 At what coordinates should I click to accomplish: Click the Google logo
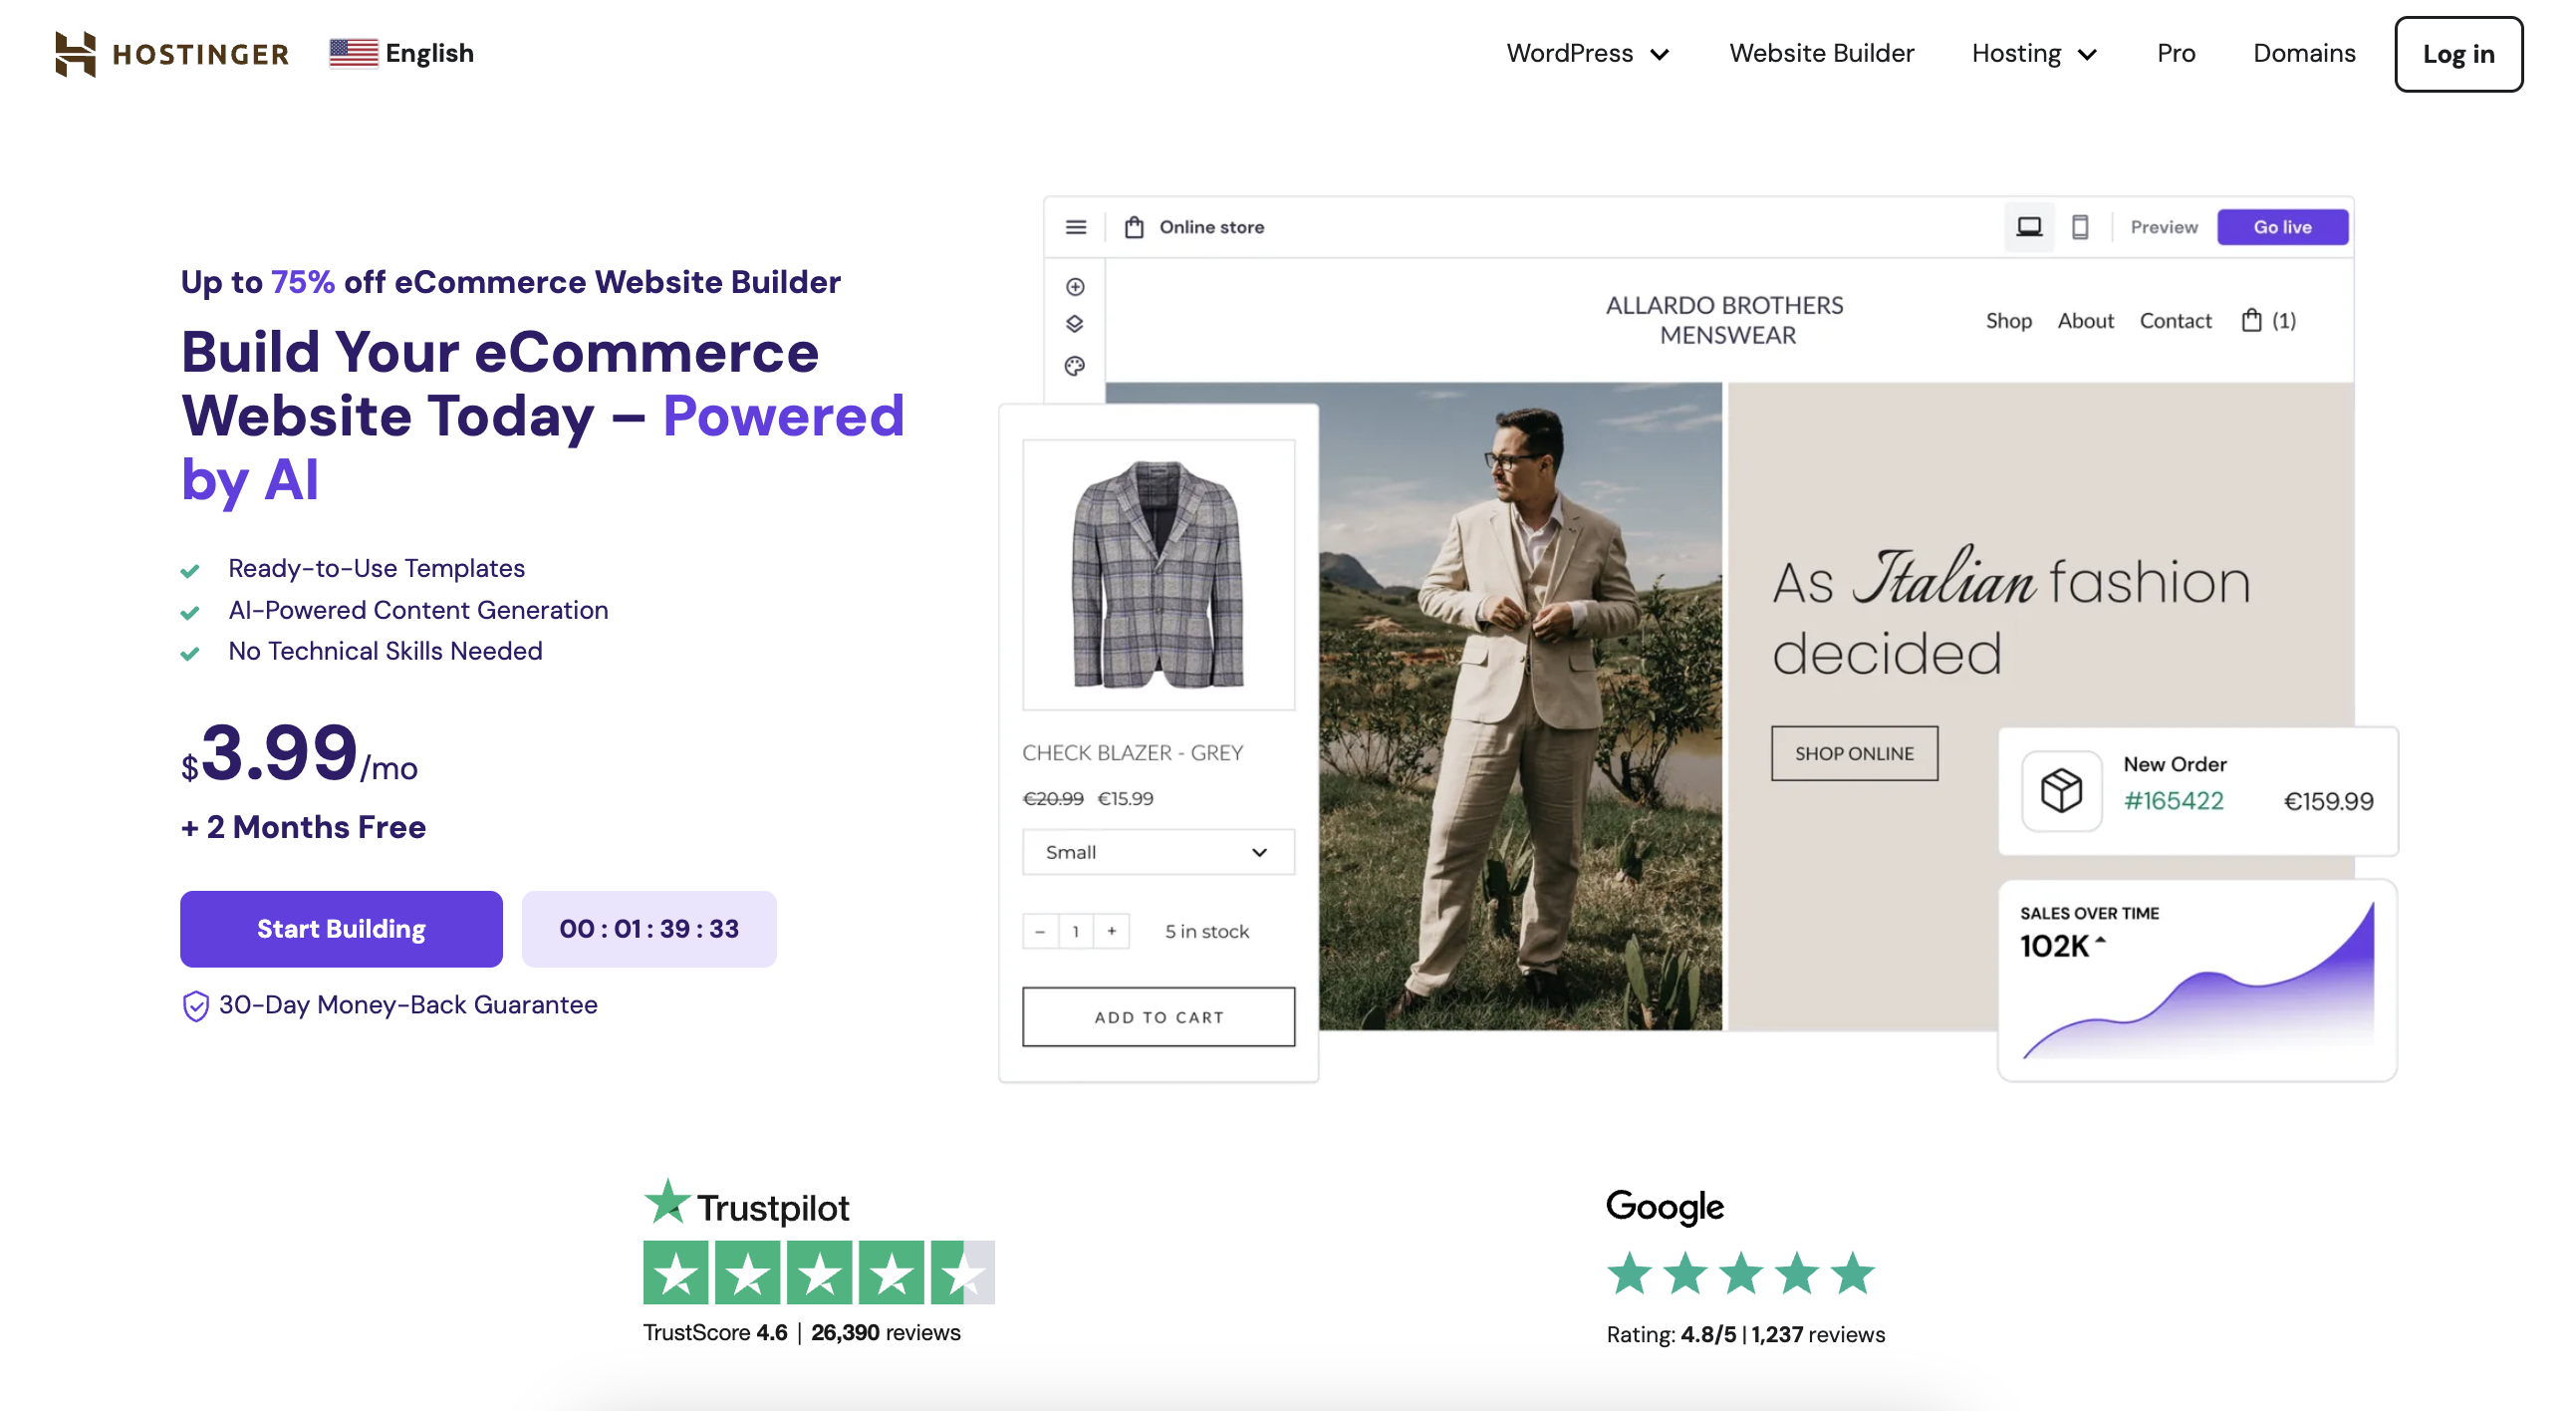coord(1664,1206)
